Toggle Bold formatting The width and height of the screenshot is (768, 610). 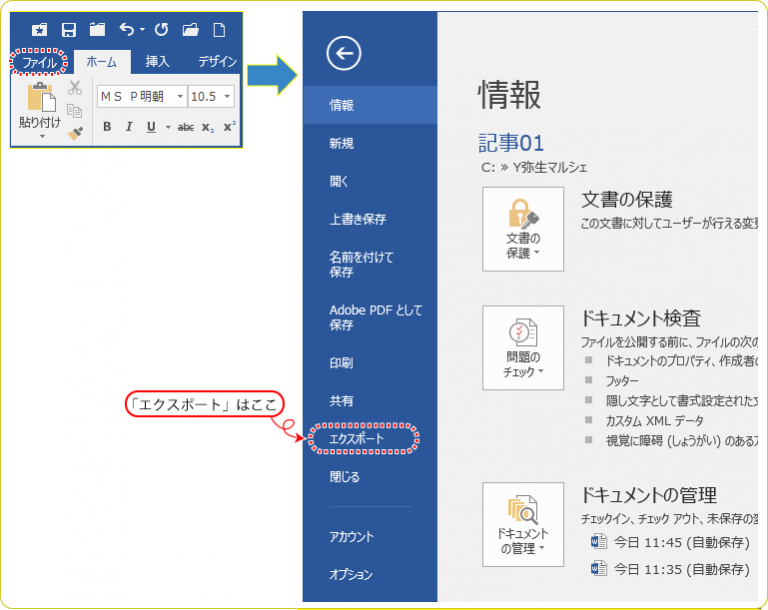(x=107, y=127)
